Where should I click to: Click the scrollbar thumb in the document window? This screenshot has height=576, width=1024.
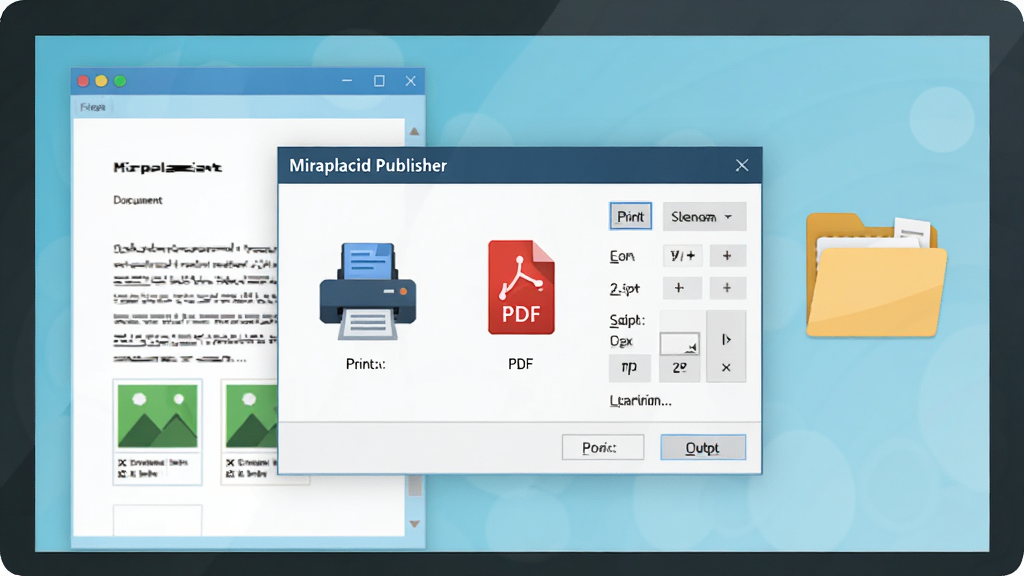pos(414,485)
